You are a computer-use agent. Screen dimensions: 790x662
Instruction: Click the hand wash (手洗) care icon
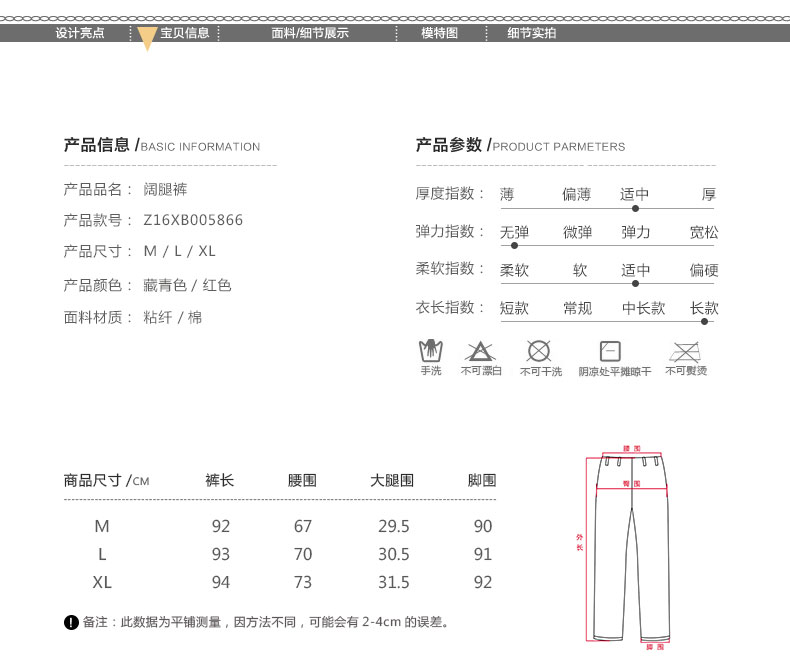[430, 351]
